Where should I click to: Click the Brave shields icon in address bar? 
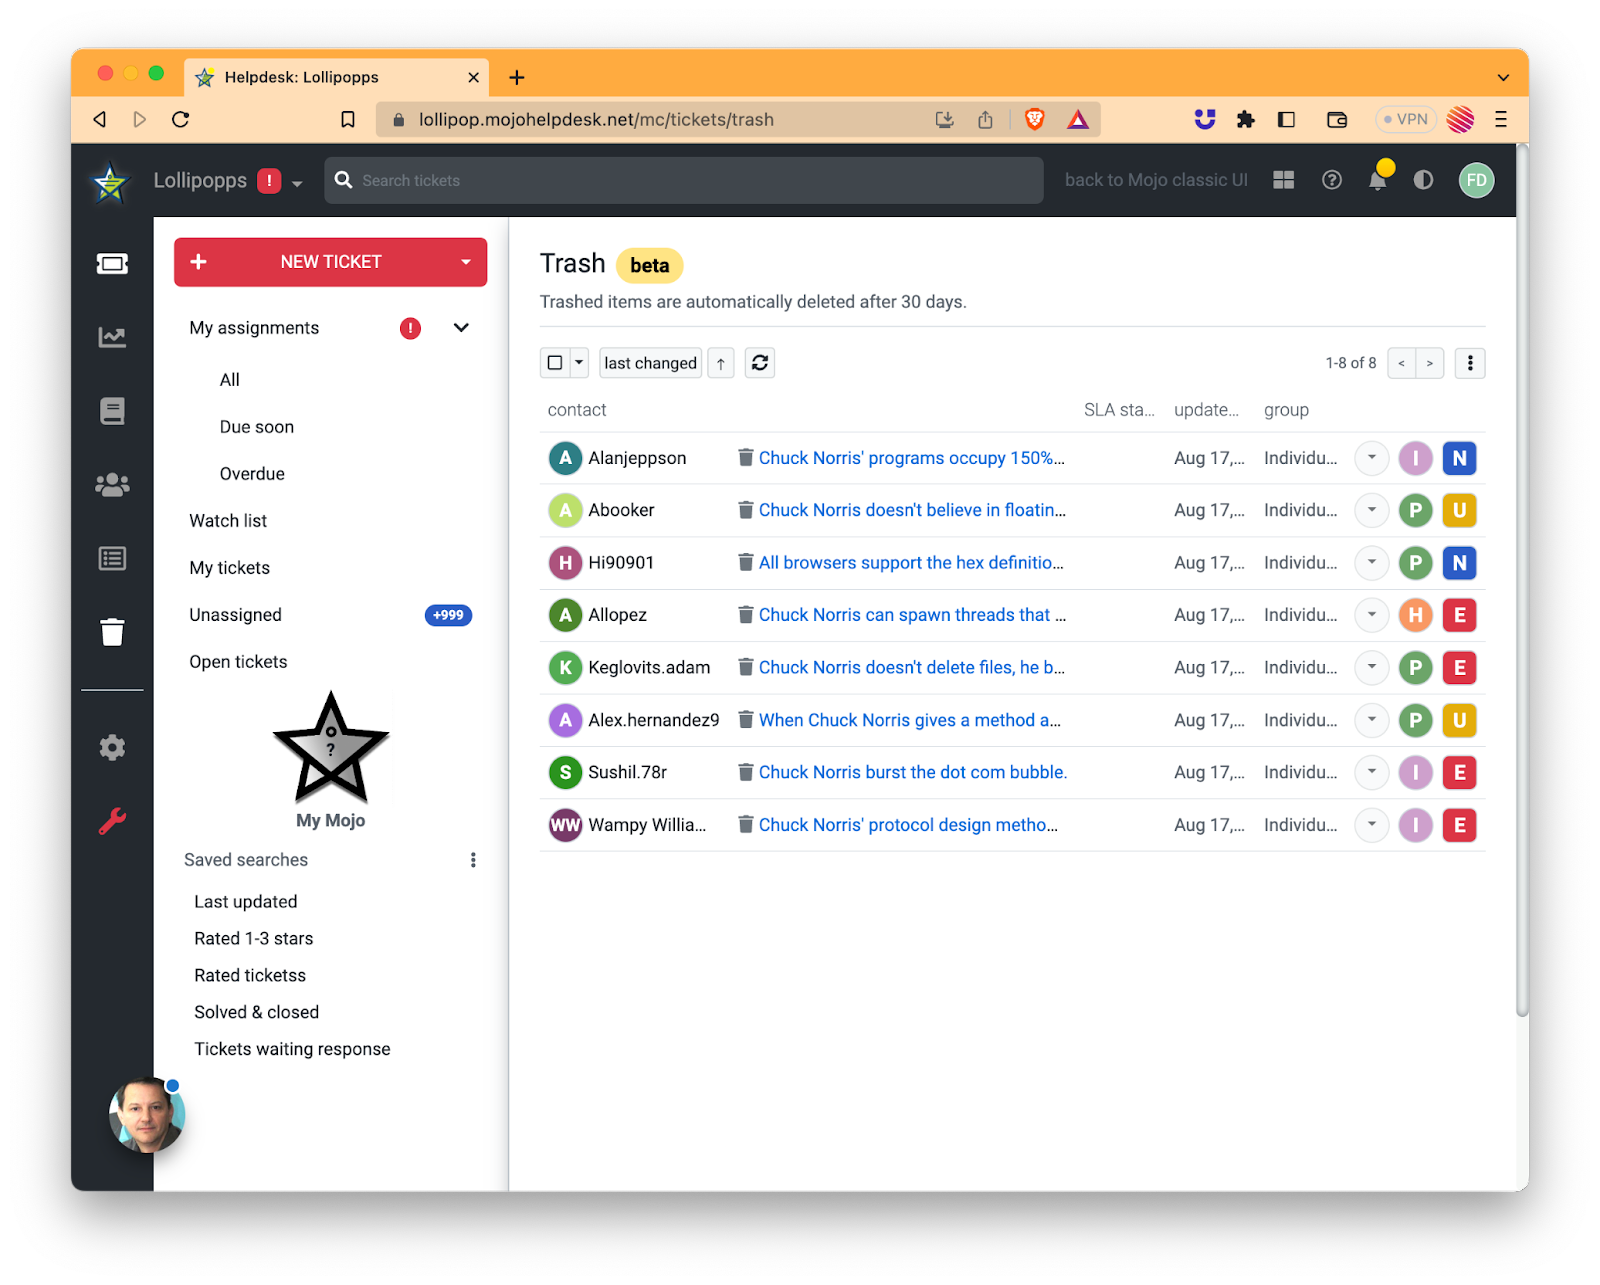click(x=1035, y=120)
